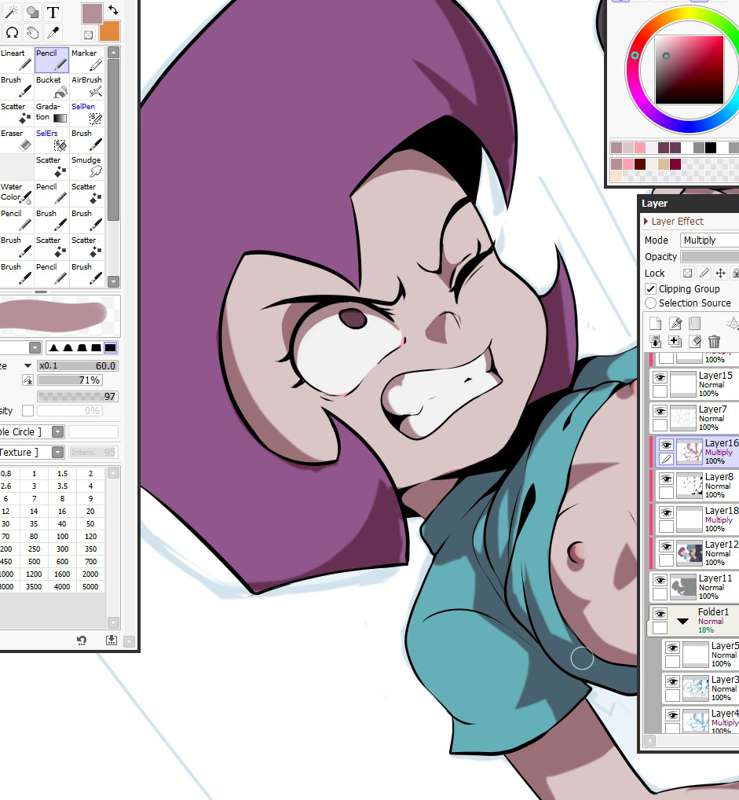Pick a color in the color square

click(x=689, y=70)
